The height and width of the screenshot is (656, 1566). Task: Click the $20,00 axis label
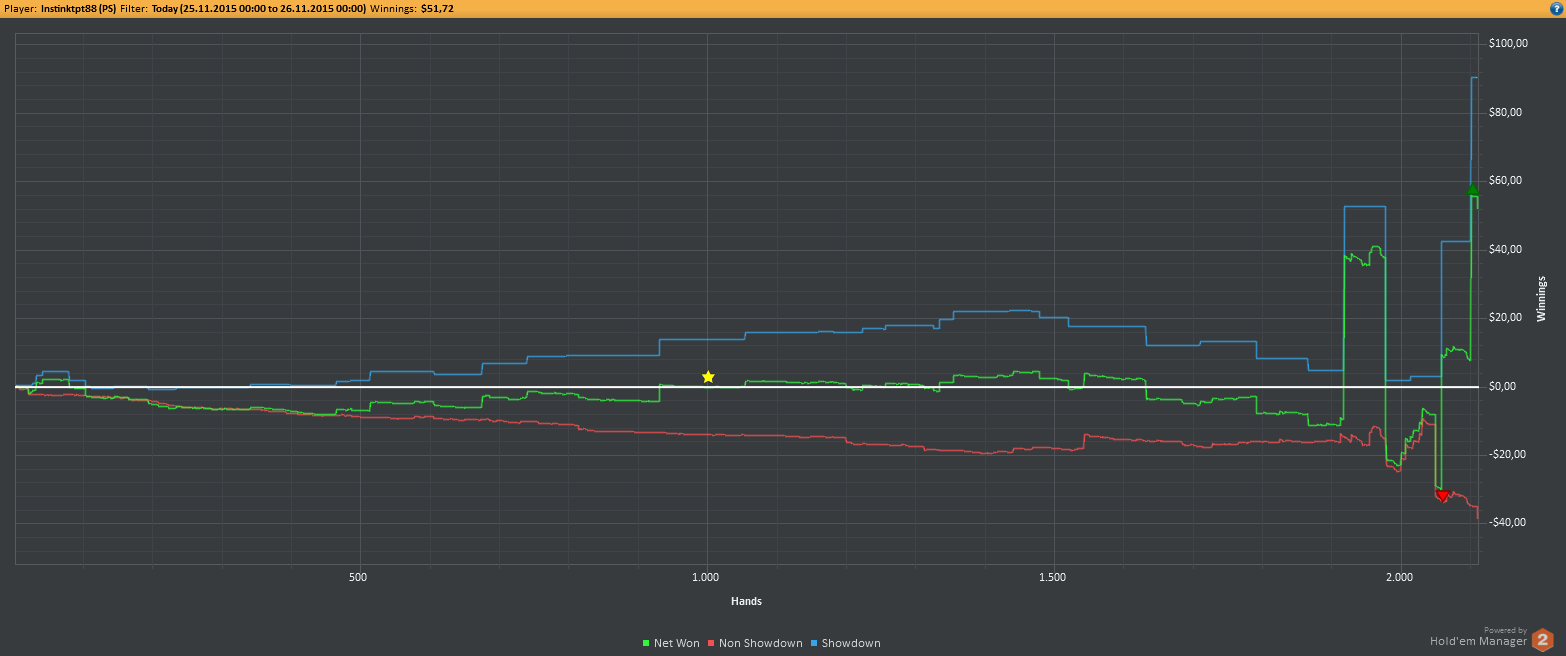point(1505,317)
